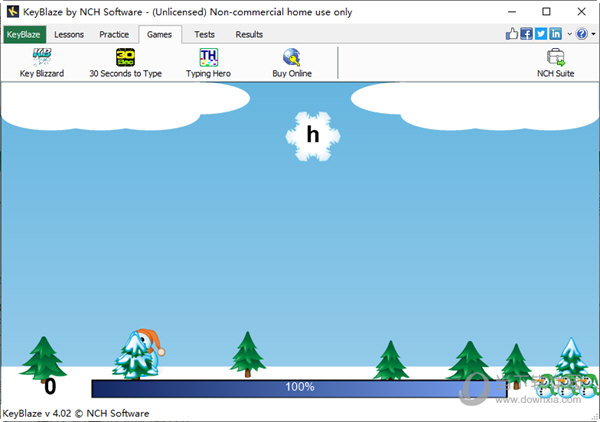Open the KeyBlaze main menu tab
This screenshot has height=422, width=600.
(24, 34)
